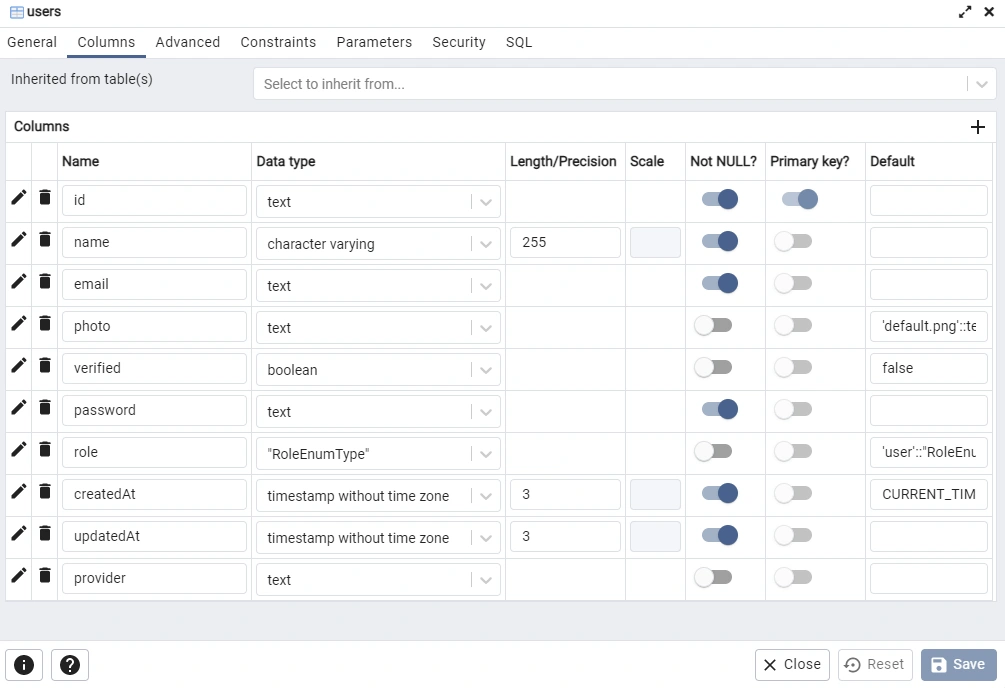Delete the createdAt column
Viewport: 1005px width, 688px height.
coord(45,492)
